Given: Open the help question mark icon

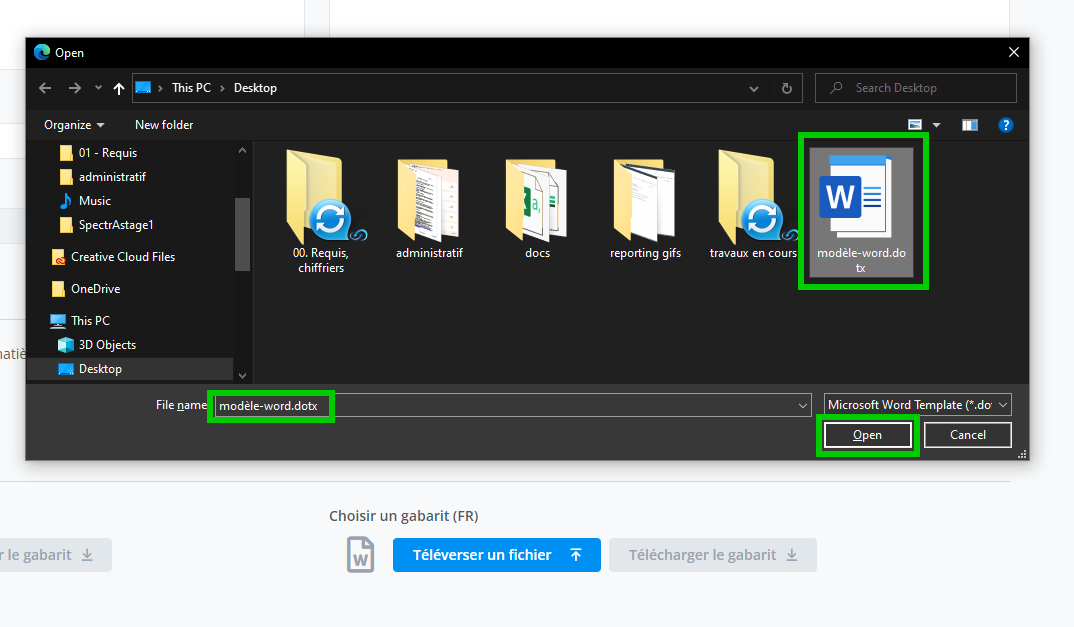Looking at the screenshot, I should pos(1006,125).
